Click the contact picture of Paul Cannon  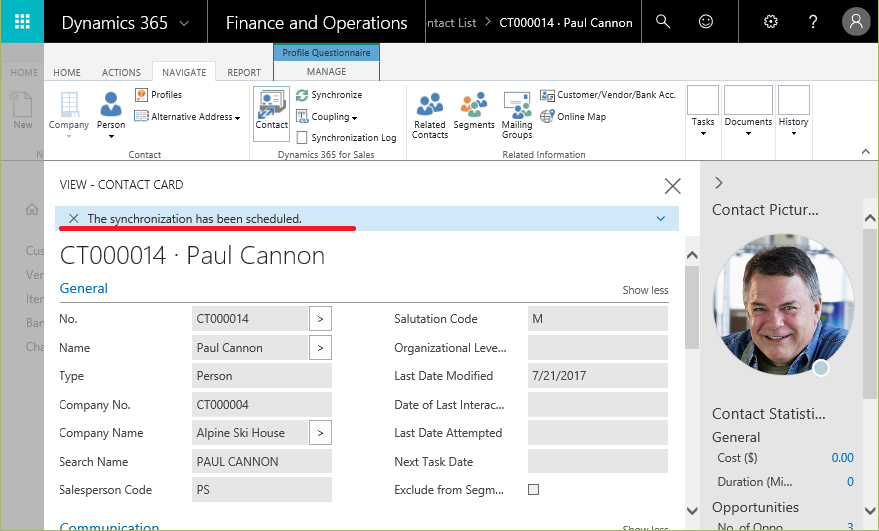coord(784,305)
